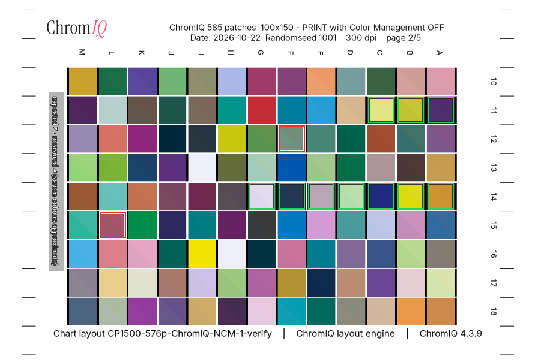Viewport: 535px width, 362px height.
Task: Click the 'ChromIQ layout engine' footer text
Action: [x=345, y=334]
